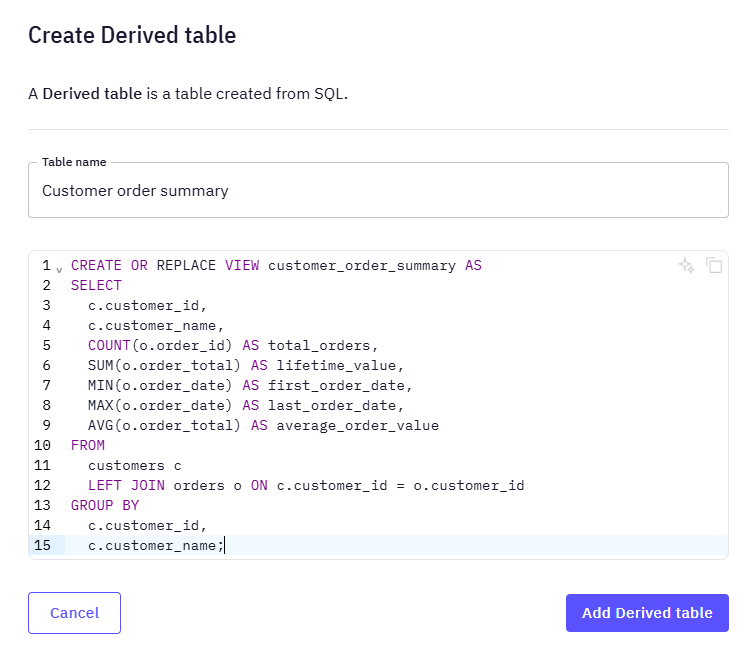This screenshot has width=756, height=664.
Task: Copy SQL with the copy icon
Action: [714, 265]
